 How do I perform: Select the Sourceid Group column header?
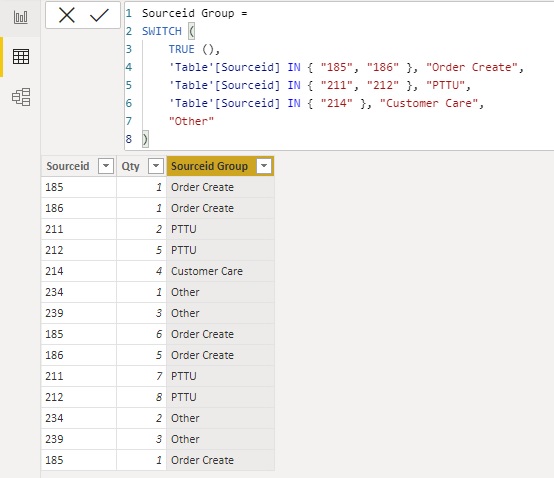pyautogui.click(x=220, y=166)
